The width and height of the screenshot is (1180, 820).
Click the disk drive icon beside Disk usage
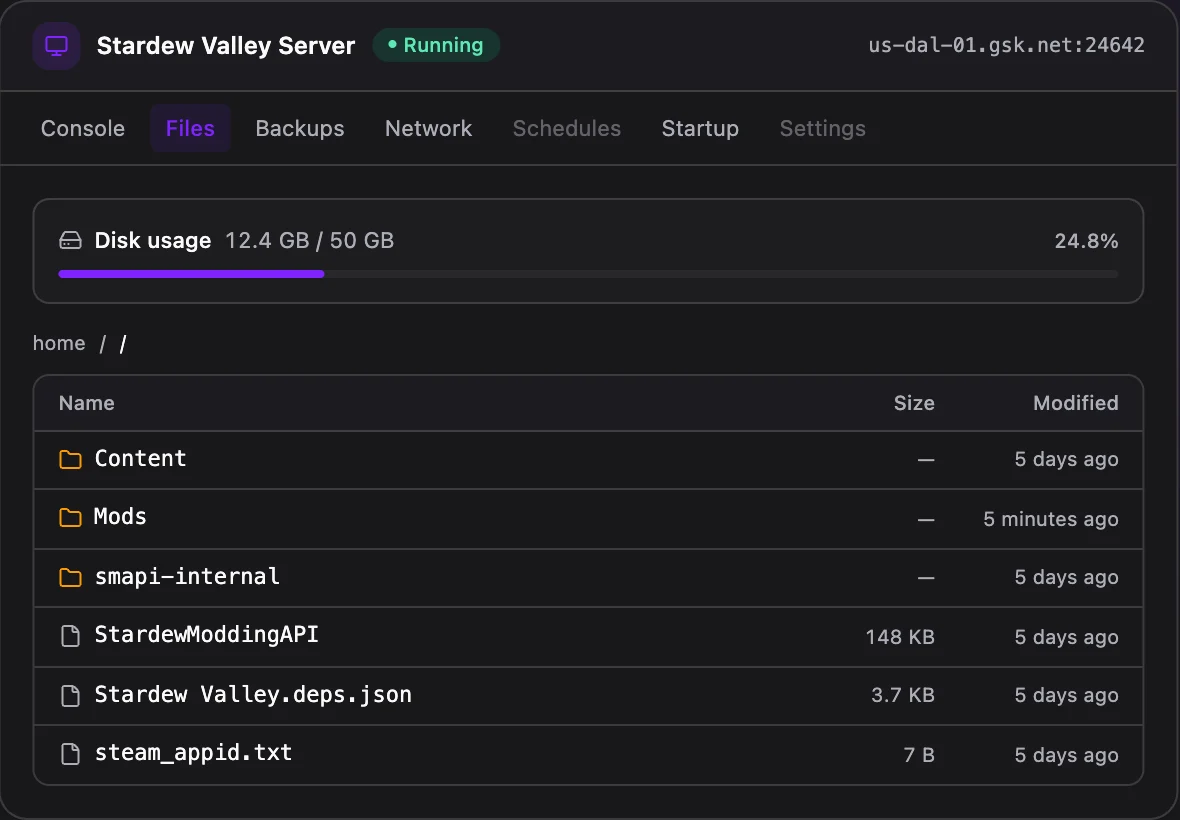tap(70, 241)
